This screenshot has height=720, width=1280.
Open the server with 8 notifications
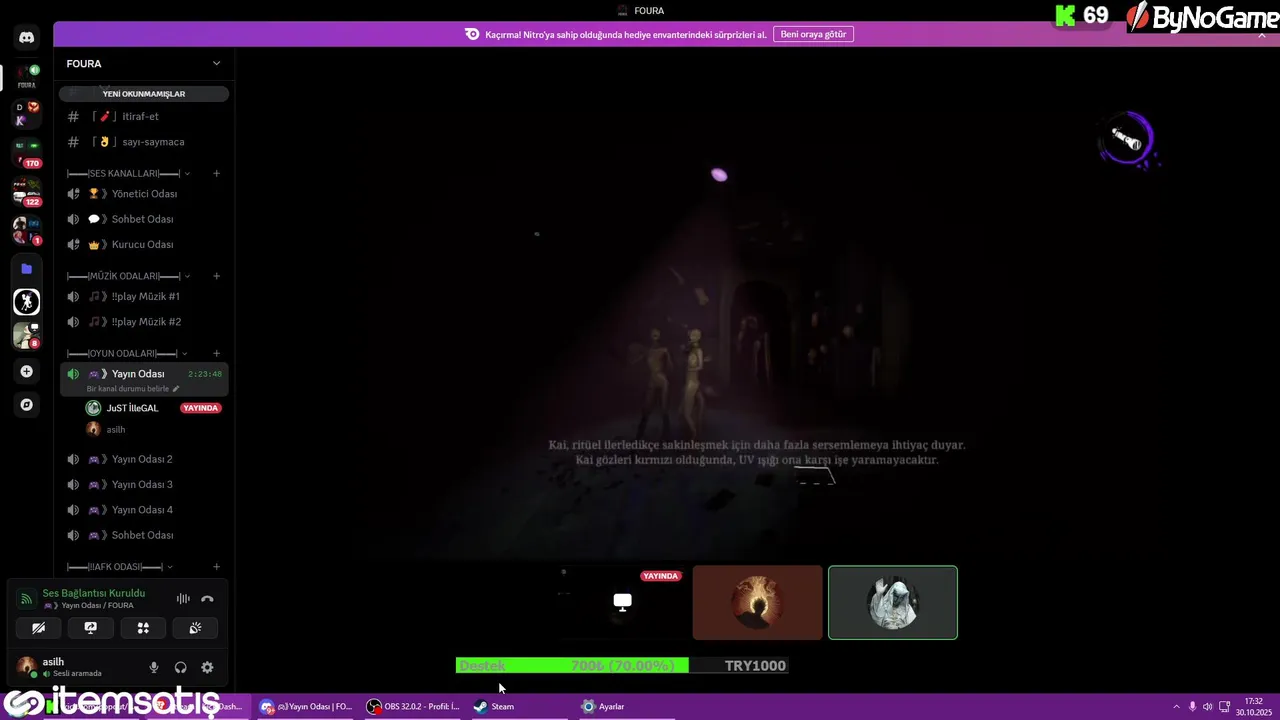[27, 335]
